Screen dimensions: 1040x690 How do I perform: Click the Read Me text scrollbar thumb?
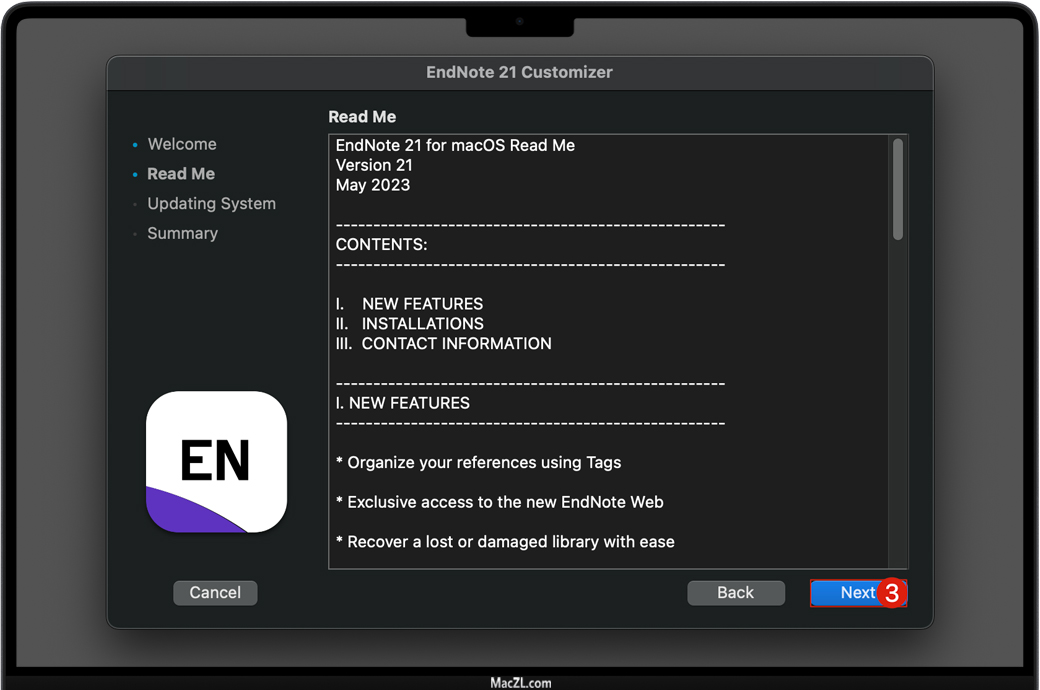pyautogui.click(x=898, y=188)
